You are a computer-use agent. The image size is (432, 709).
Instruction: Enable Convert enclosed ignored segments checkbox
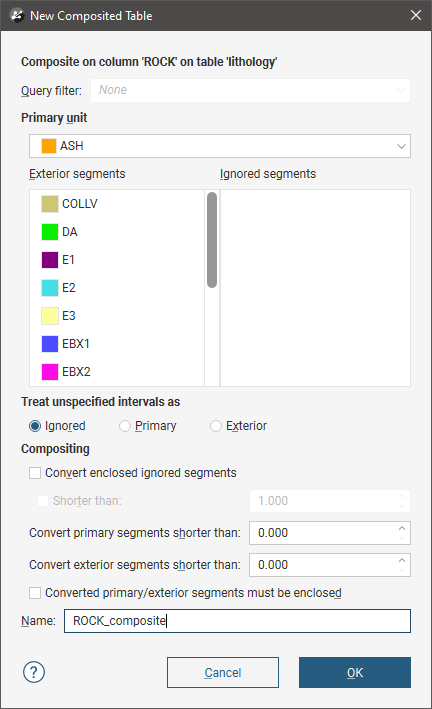coord(35,473)
